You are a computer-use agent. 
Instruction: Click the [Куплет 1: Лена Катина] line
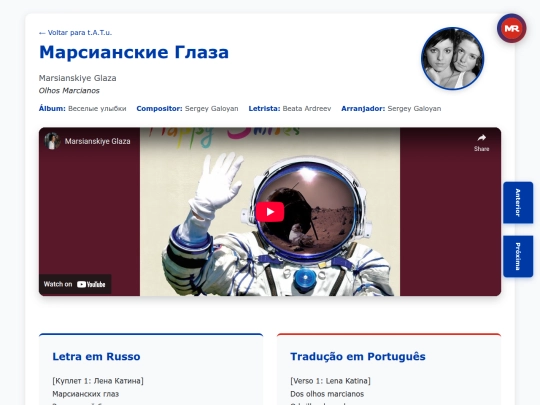click(98, 381)
